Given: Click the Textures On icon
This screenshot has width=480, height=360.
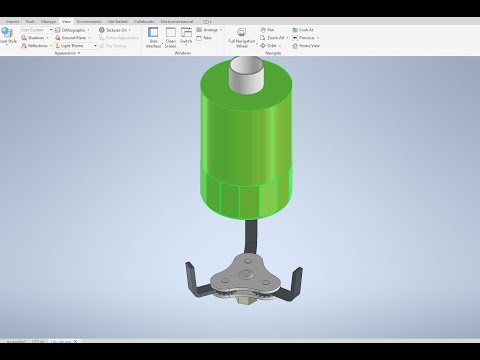Looking at the screenshot, I should click(x=102, y=30).
